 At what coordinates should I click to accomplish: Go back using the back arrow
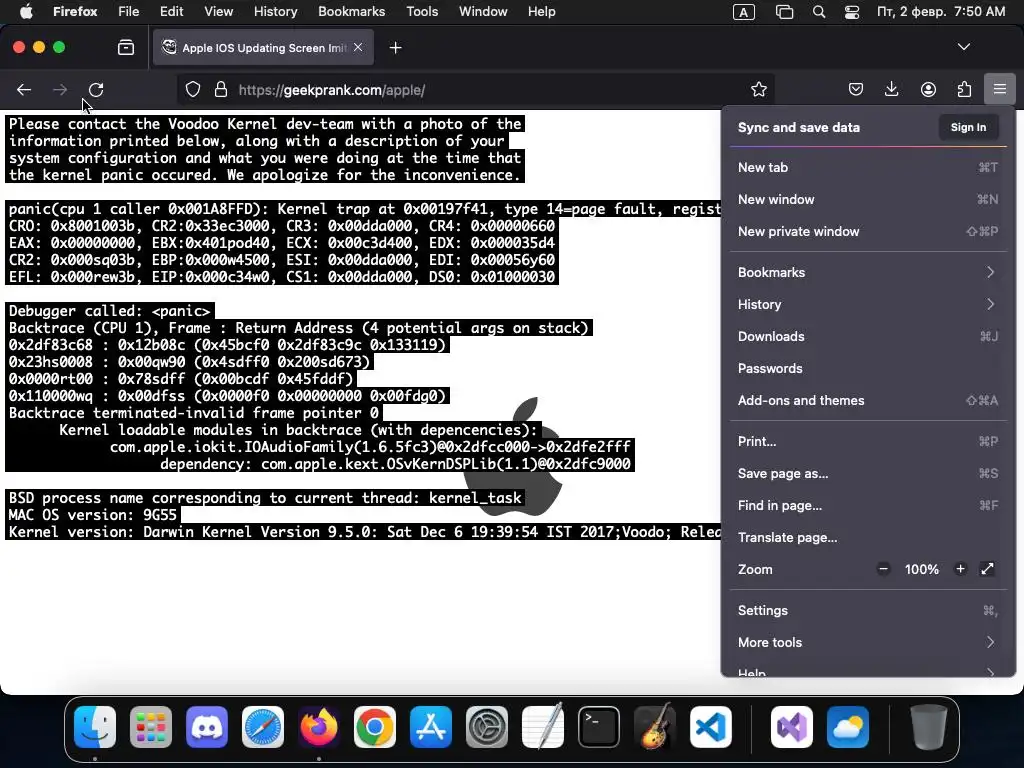24,89
